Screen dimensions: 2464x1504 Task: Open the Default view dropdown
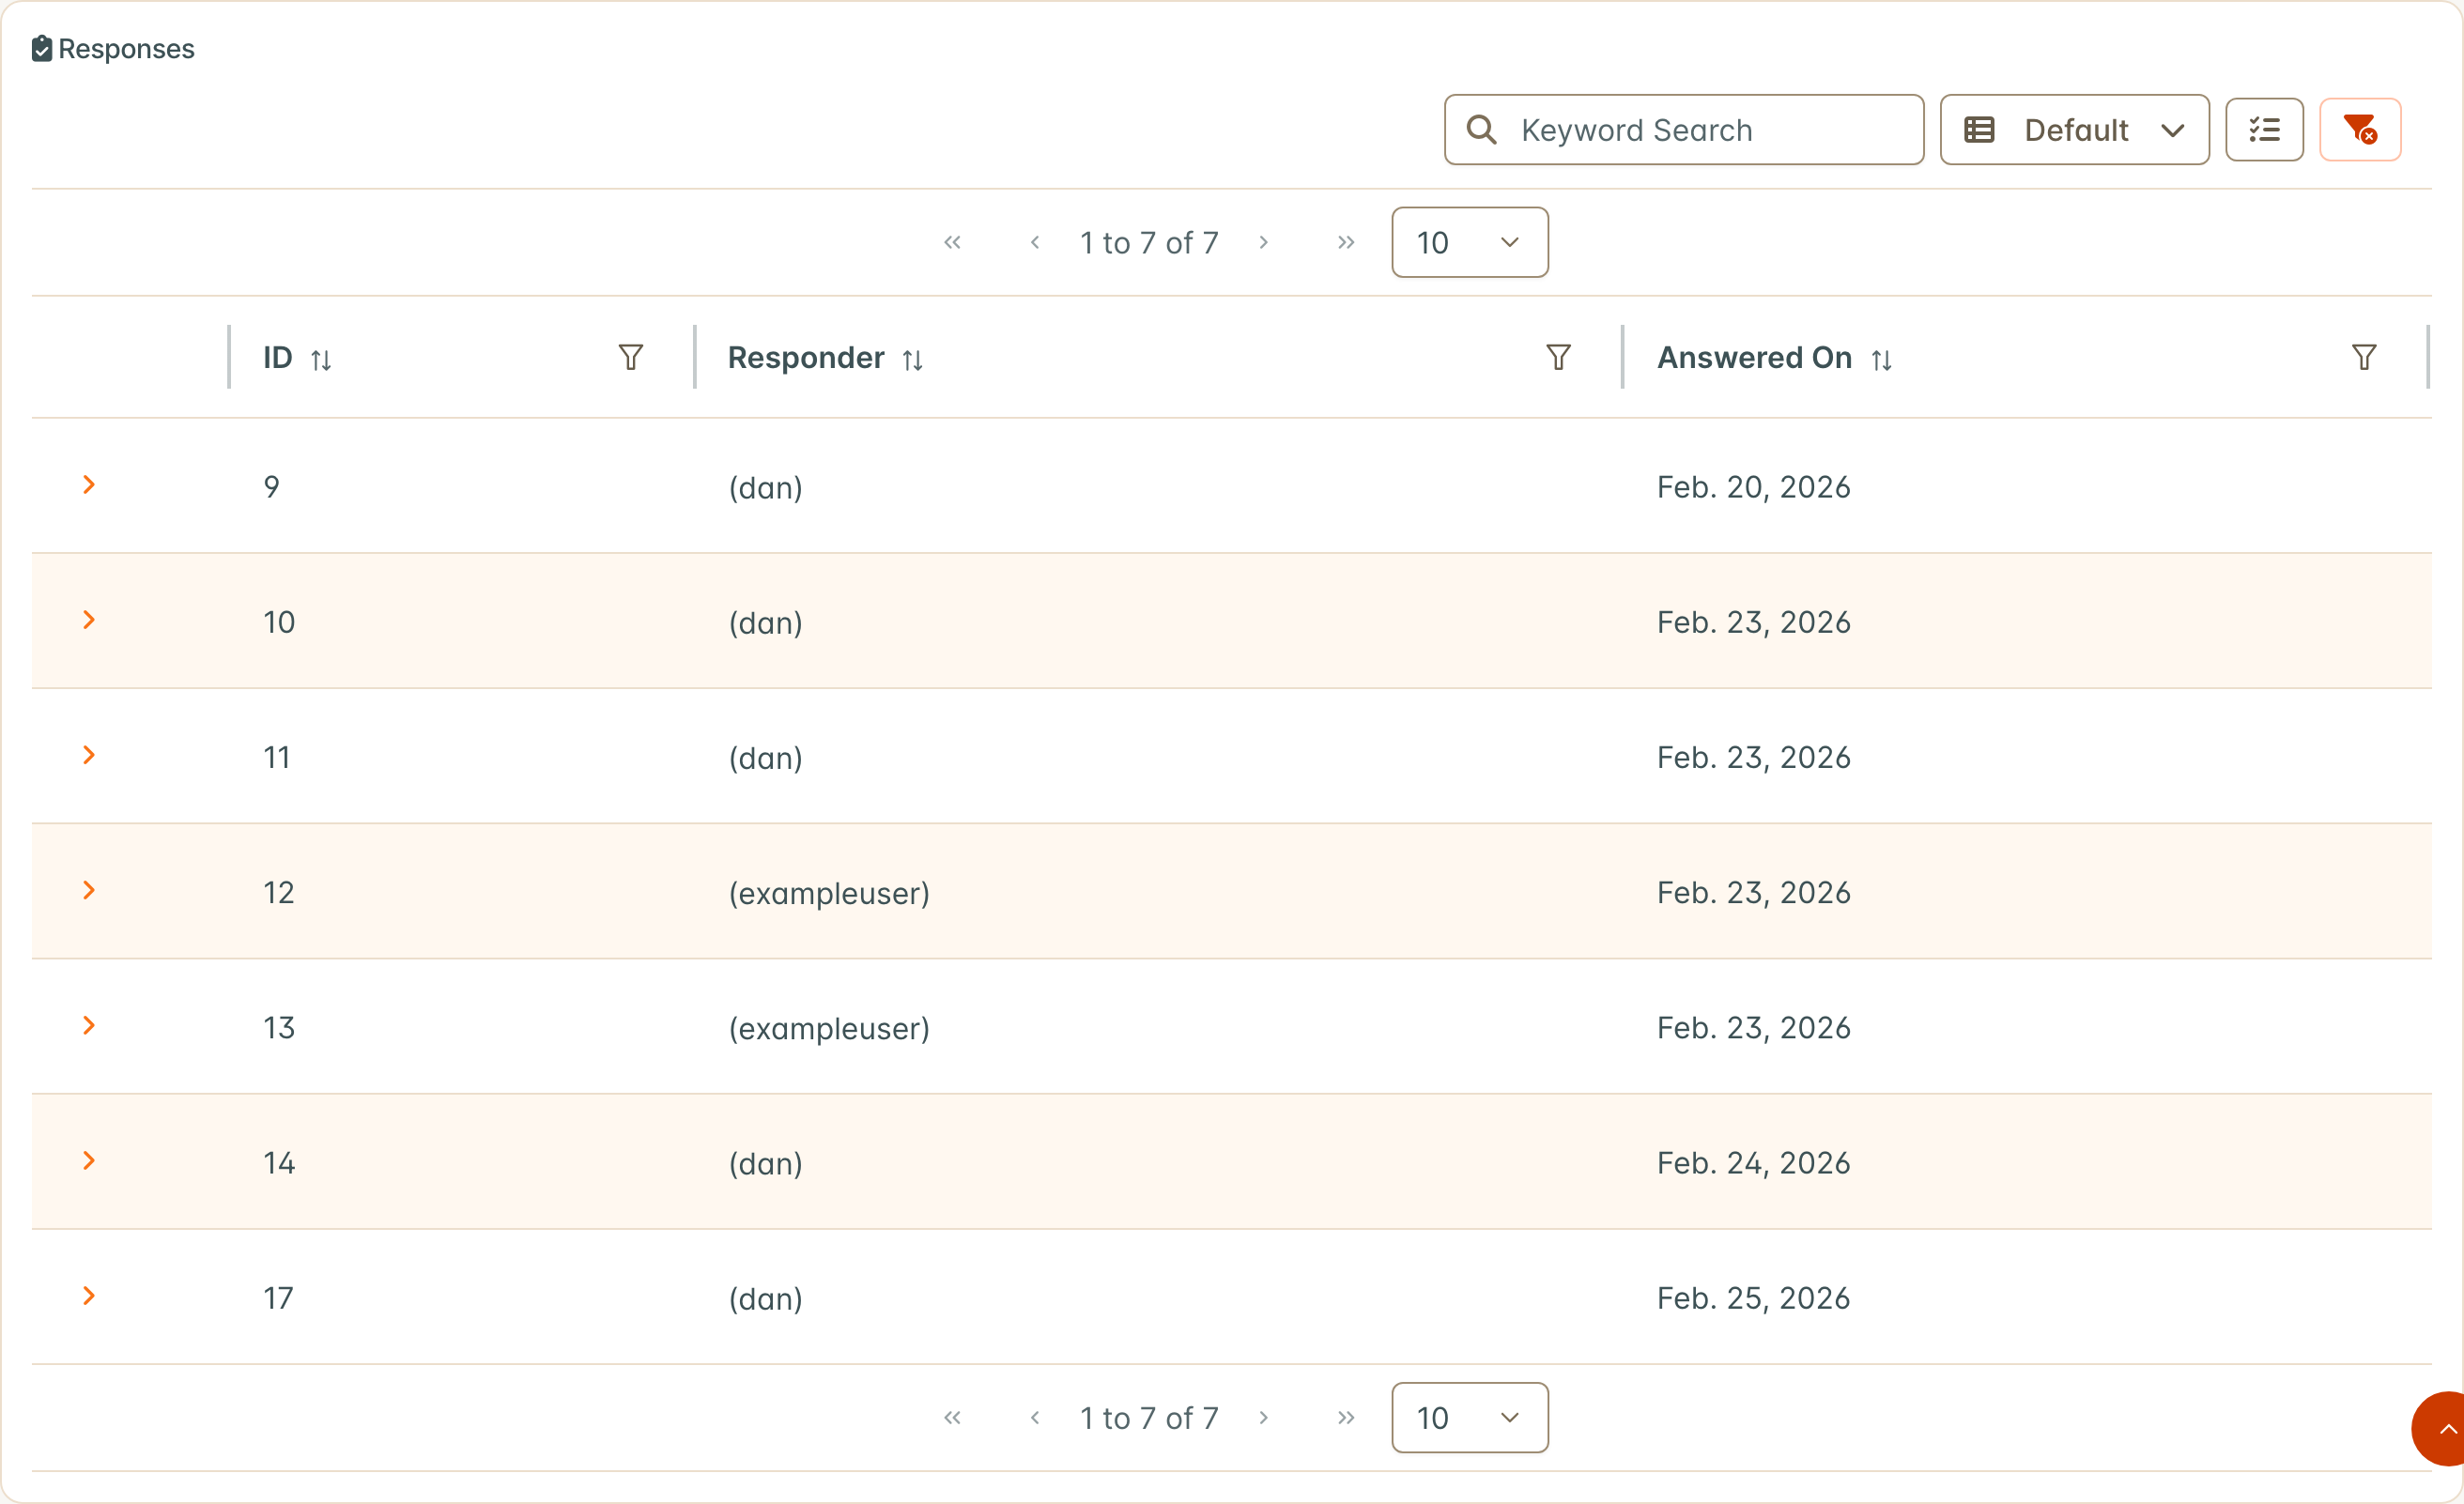[x=2074, y=130]
